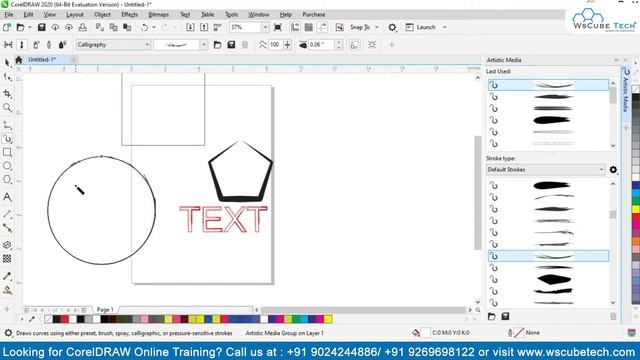Select the Color Eyedropper tool
The width and height of the screenshot is (640, 360).
point(7,276)
